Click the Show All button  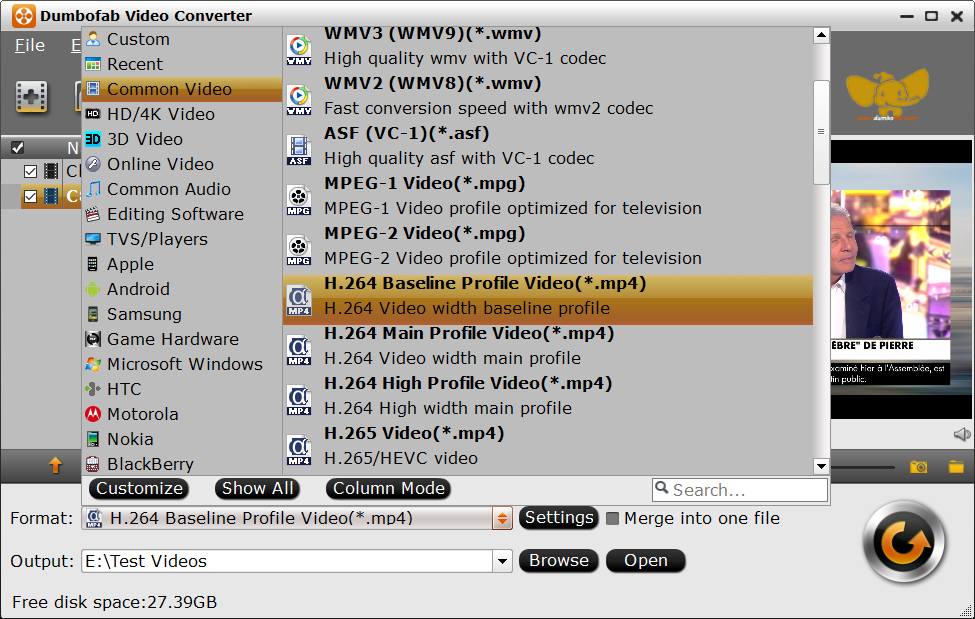pos(257,488)
